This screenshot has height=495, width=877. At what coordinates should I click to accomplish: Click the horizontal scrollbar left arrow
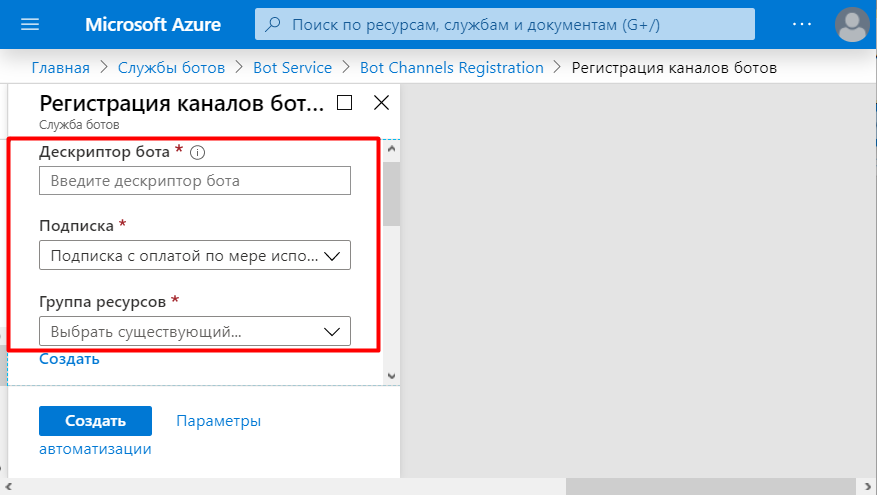pos(8,486)
